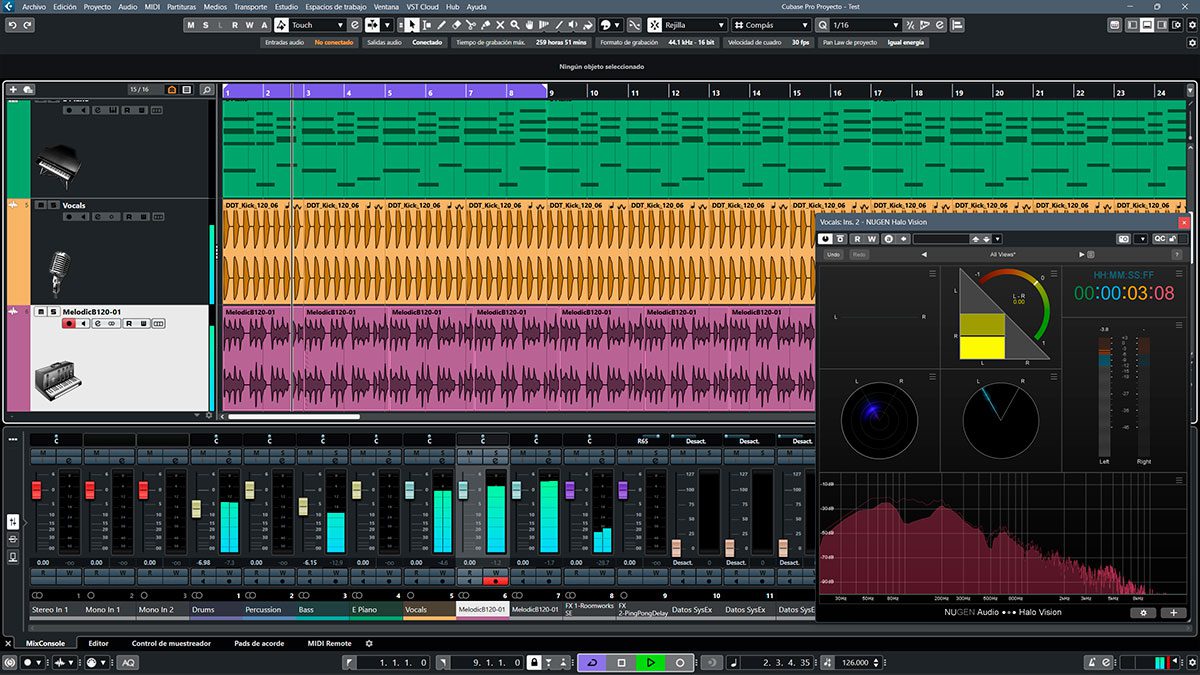1200x675 pixels.
Task: Open the Archivo menu
Action: [x=34, y=6]
